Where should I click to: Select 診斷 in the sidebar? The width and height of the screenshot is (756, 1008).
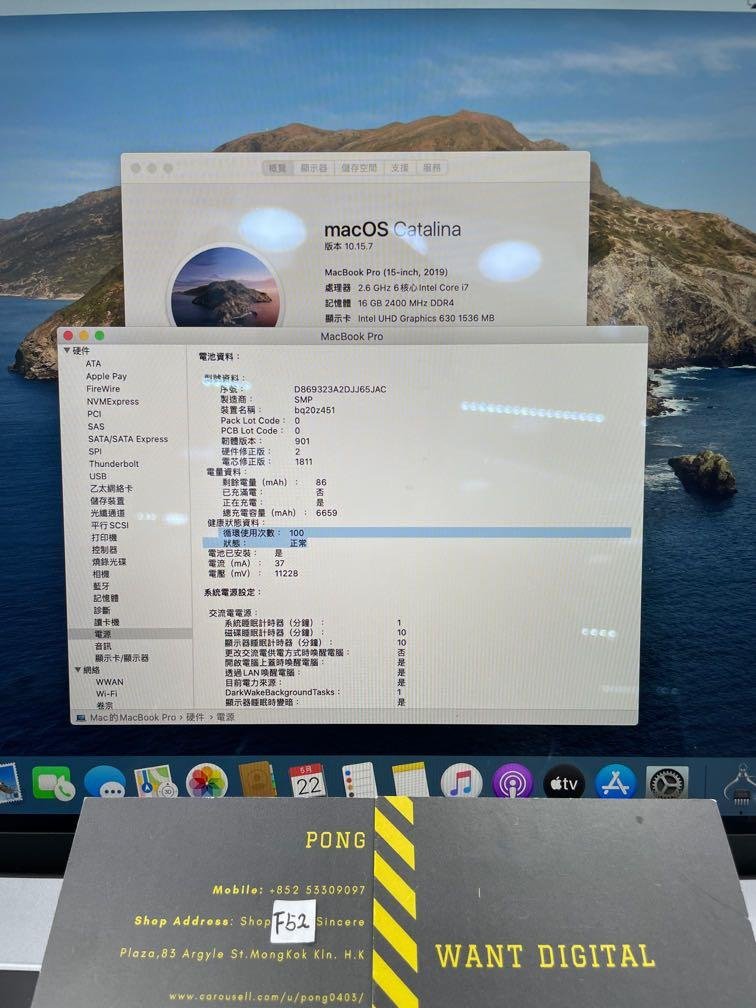tap(102, 610)
